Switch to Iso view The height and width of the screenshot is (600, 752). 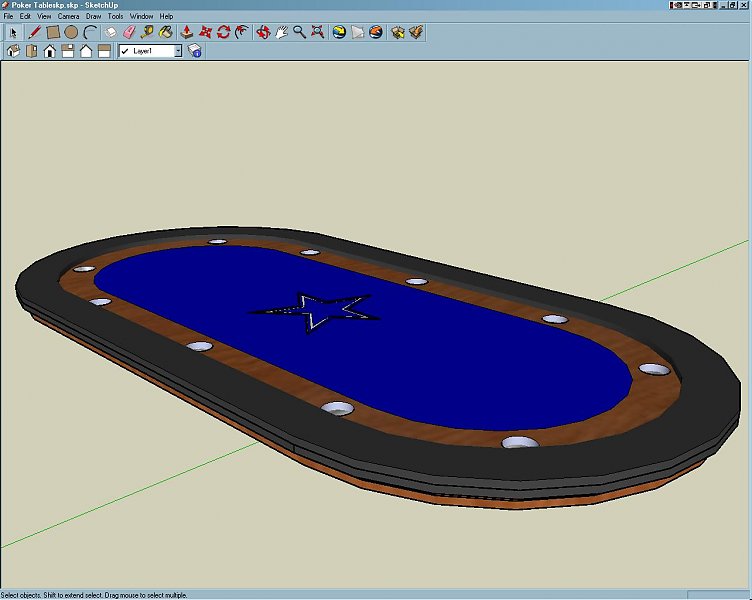(x=13, y=51)
